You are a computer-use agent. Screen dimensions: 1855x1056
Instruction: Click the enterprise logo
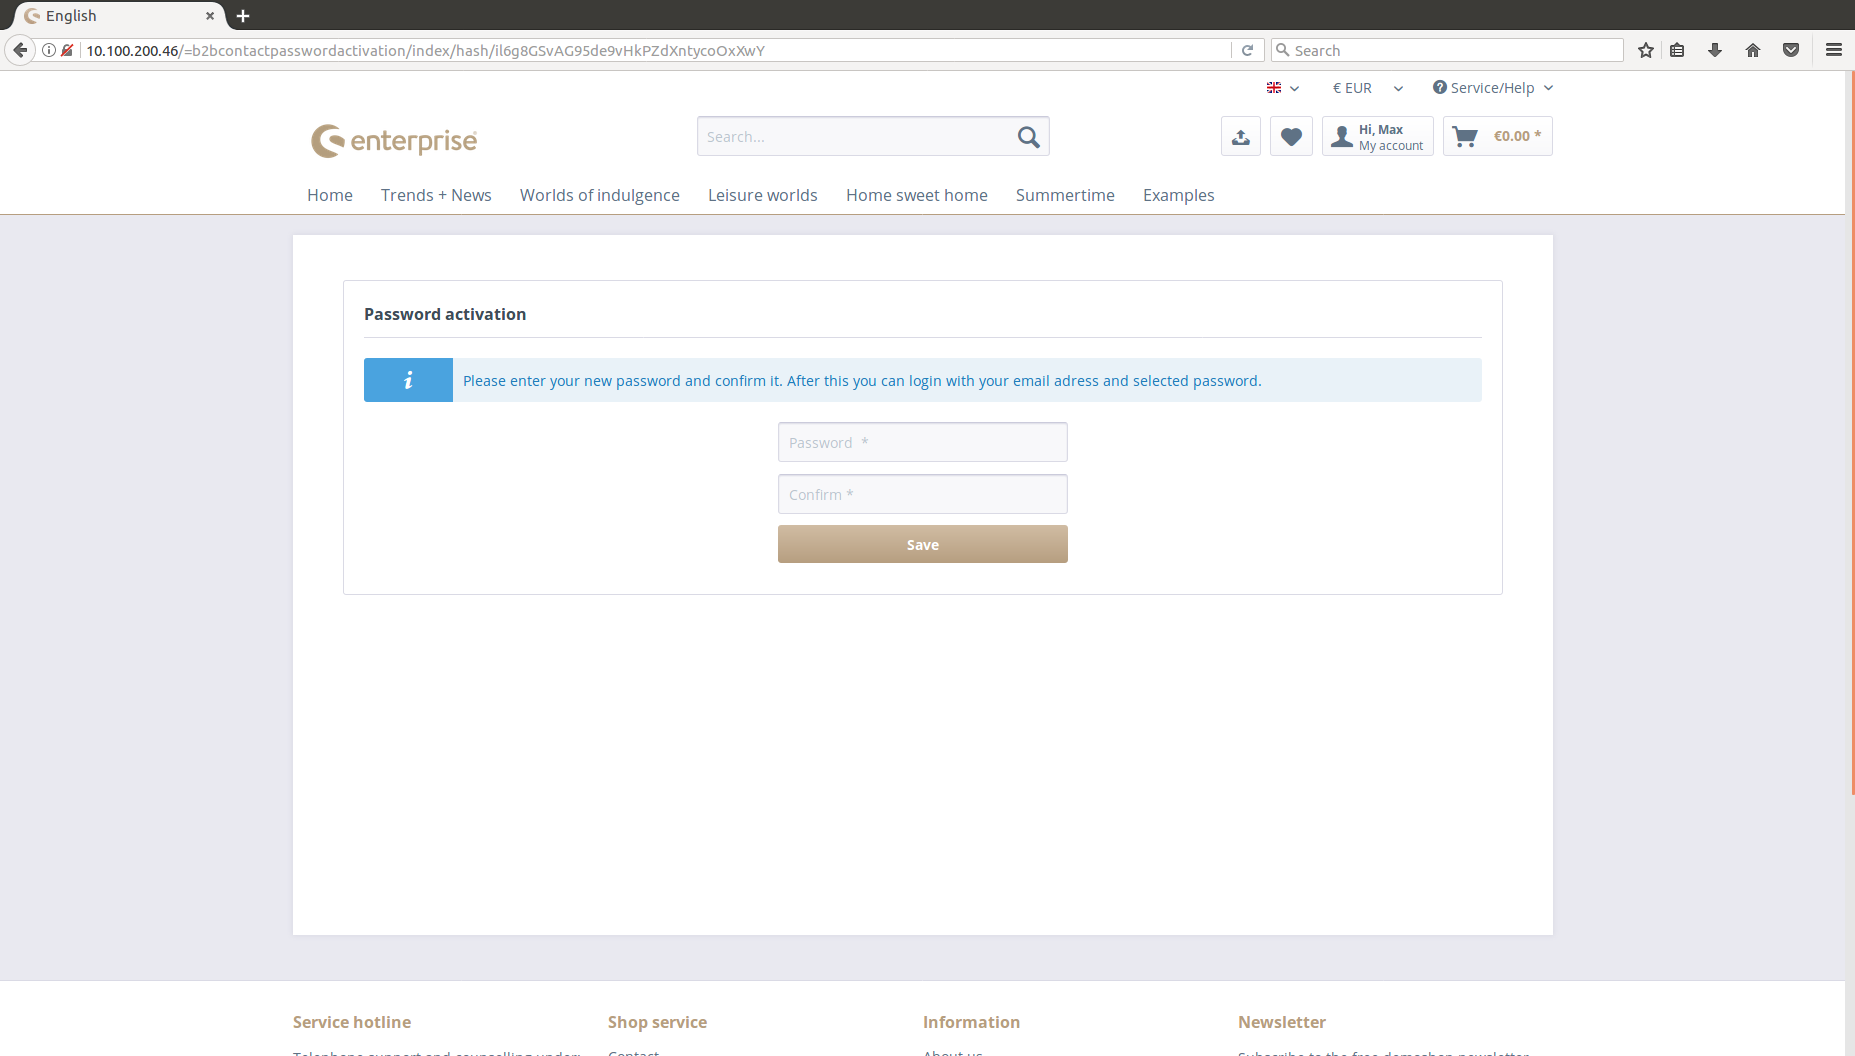point(394,141)
